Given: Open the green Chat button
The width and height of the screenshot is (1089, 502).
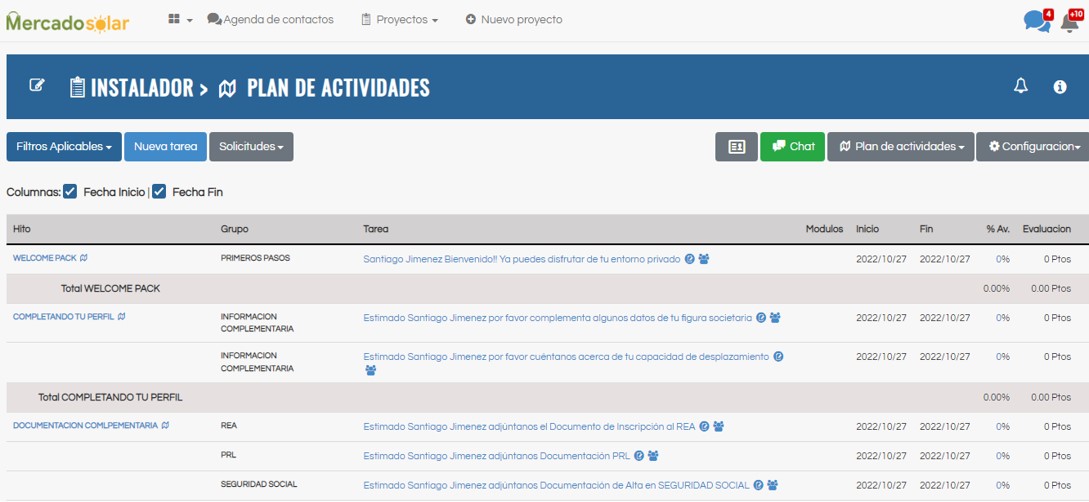Looking at the screenshot, I should [x=792, y=147].
